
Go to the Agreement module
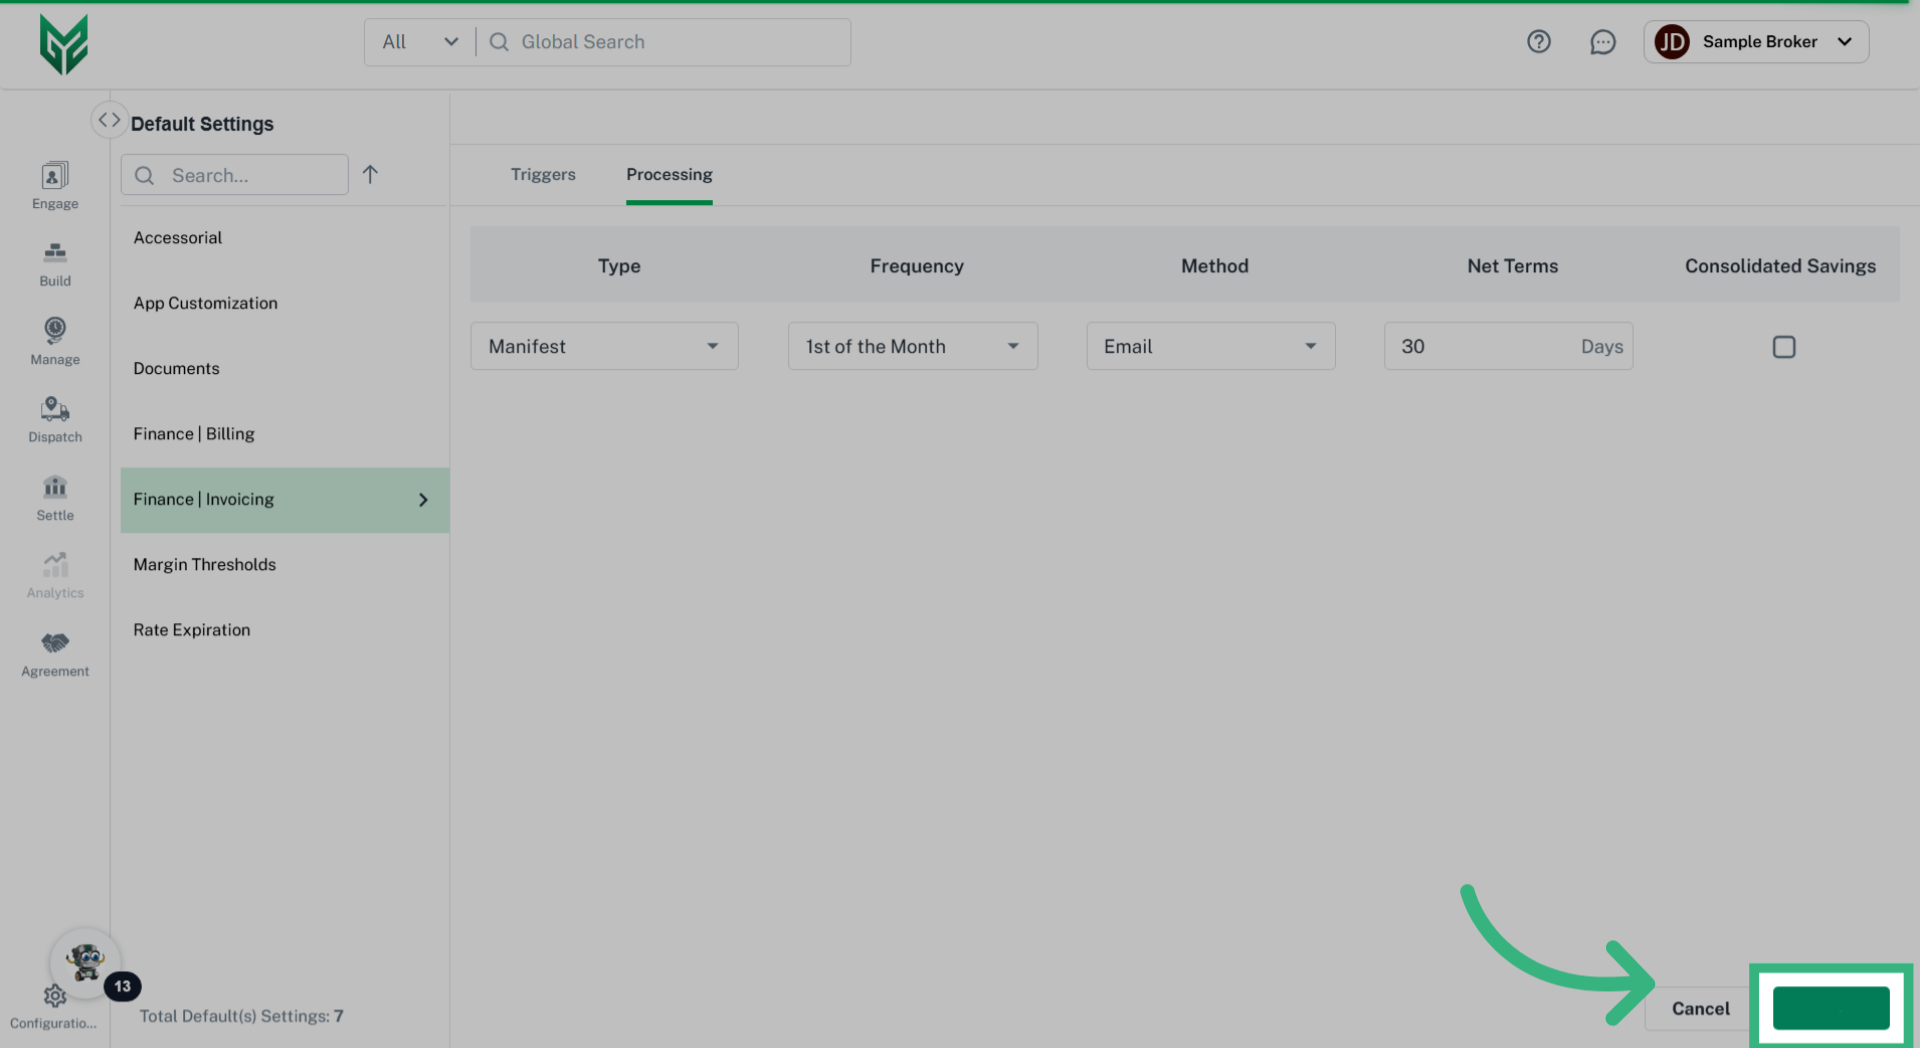(x=55, y=654)
